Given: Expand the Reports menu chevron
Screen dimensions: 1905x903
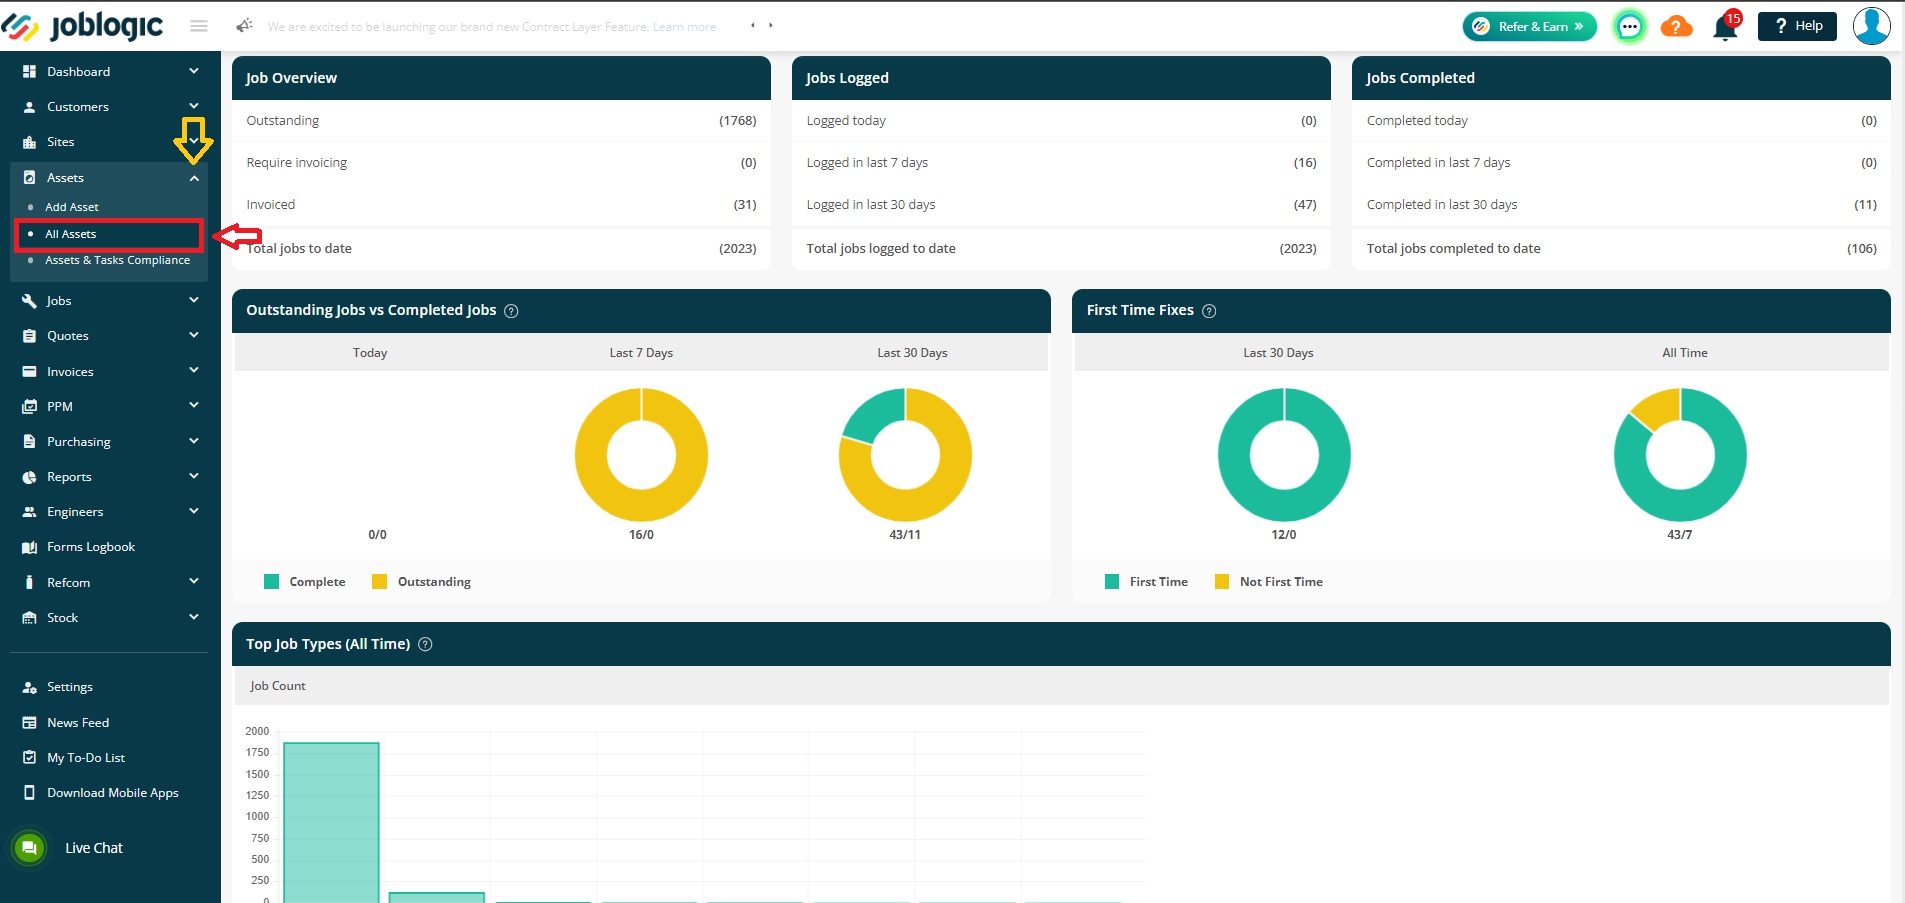Looking at the screenshot, I should click(194, 476).
